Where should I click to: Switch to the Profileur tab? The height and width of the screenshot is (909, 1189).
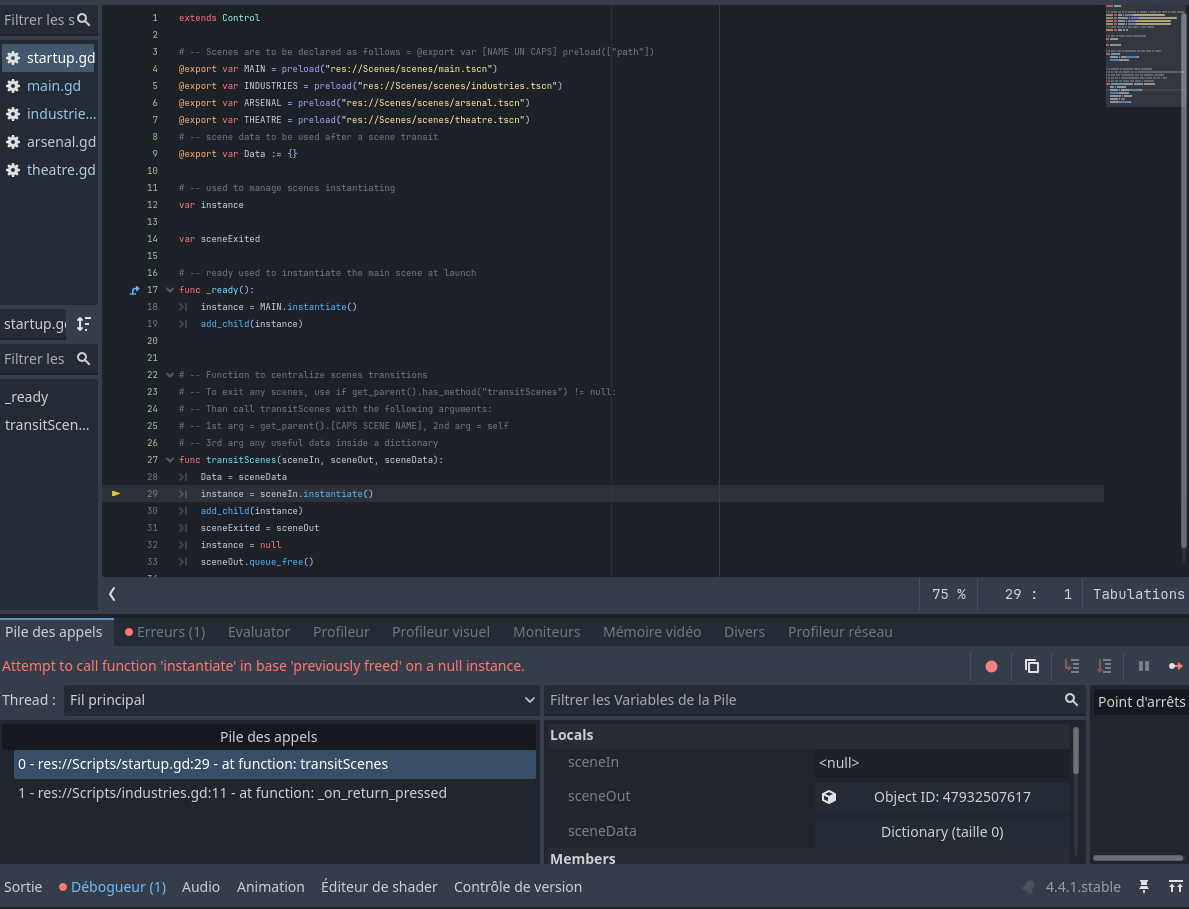tap(341, 631)
